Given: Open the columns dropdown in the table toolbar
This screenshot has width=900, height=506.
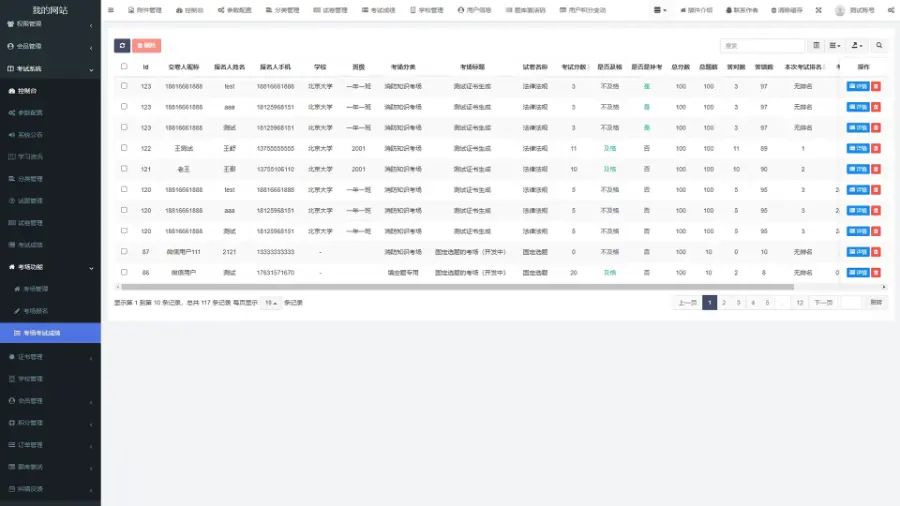Looking at the screenshot, I should tap(835, 46).
